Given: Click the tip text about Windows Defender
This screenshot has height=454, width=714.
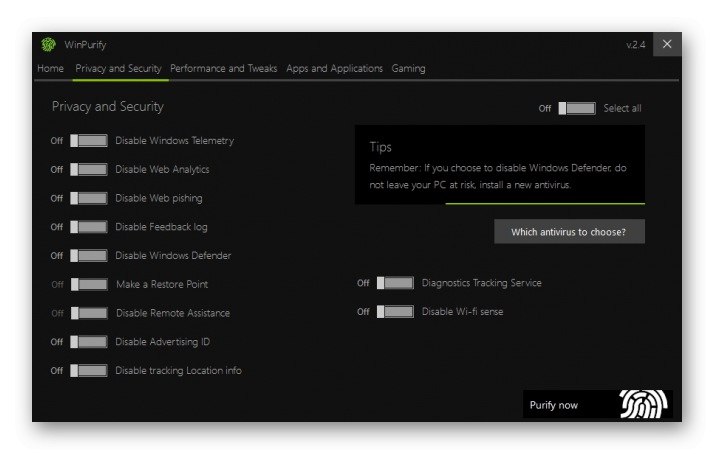Looking at the screenshot, I should click(x=498, y=176).
